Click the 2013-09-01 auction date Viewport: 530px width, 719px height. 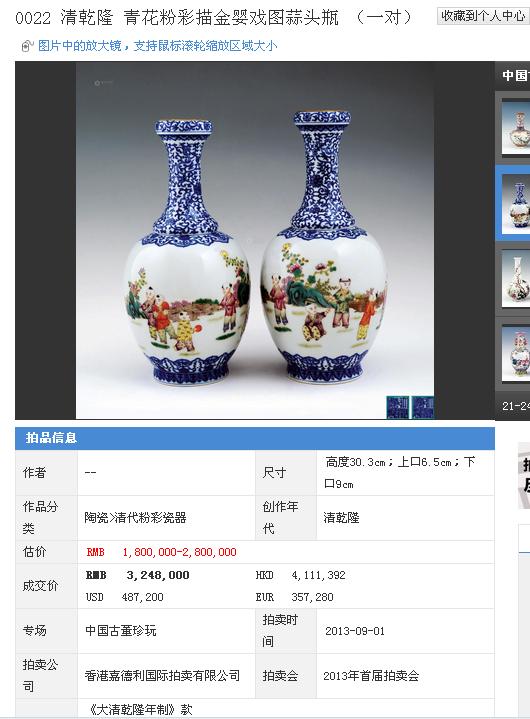click(355, 631)
